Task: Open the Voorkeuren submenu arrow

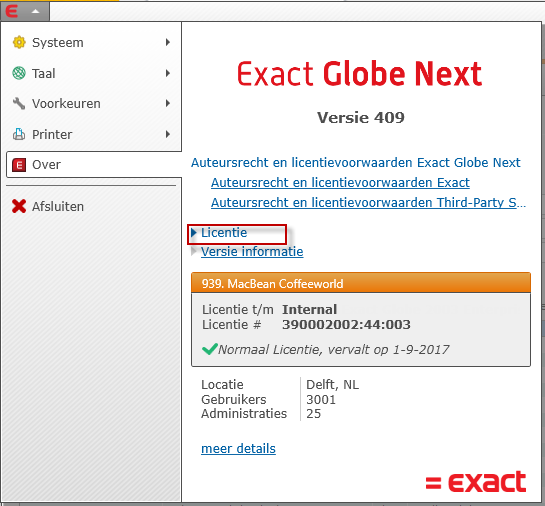Action: 168,103
